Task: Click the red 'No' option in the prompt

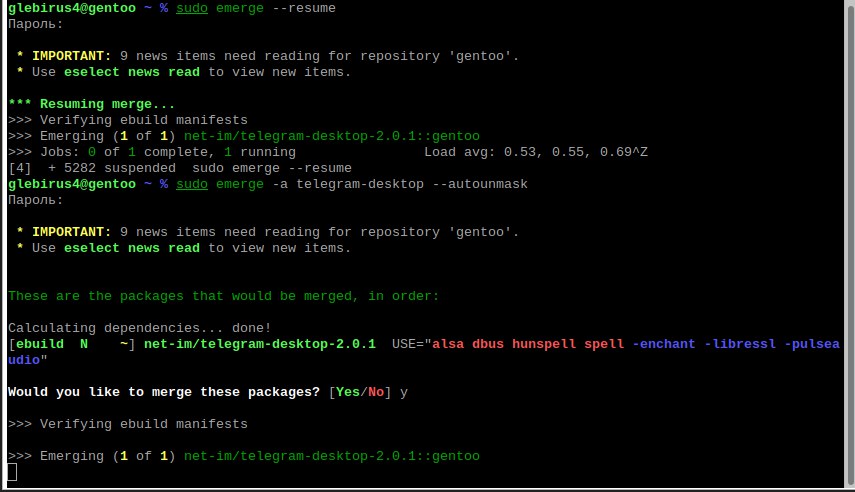Action: pyautogui.click(x=376, y=392)
